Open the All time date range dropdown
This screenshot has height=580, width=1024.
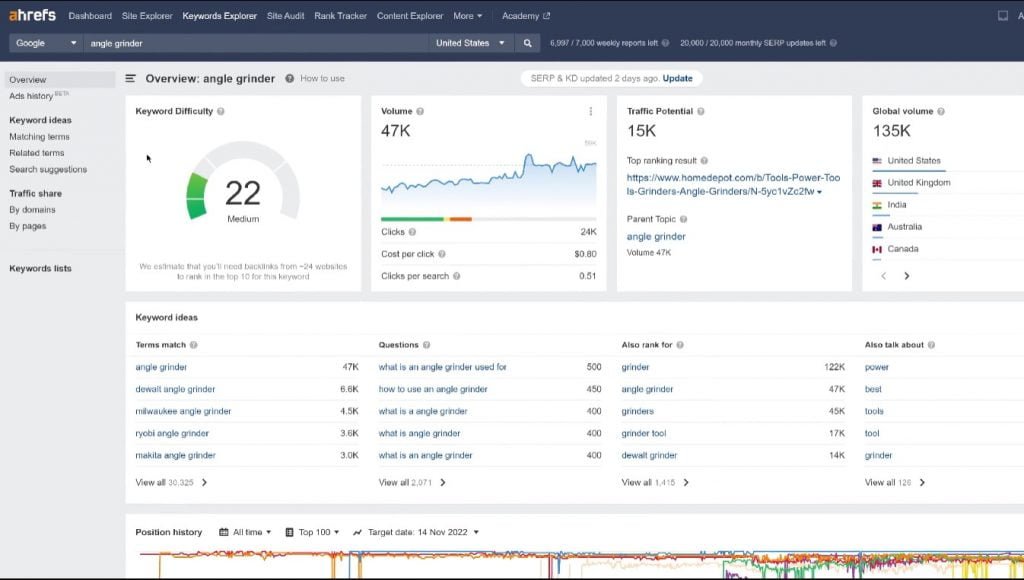pos(245,532)
